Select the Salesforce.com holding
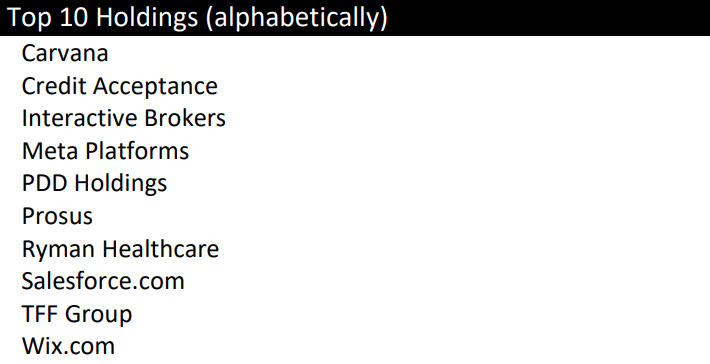Screen dimensions: 710x364 pos(103,281)
